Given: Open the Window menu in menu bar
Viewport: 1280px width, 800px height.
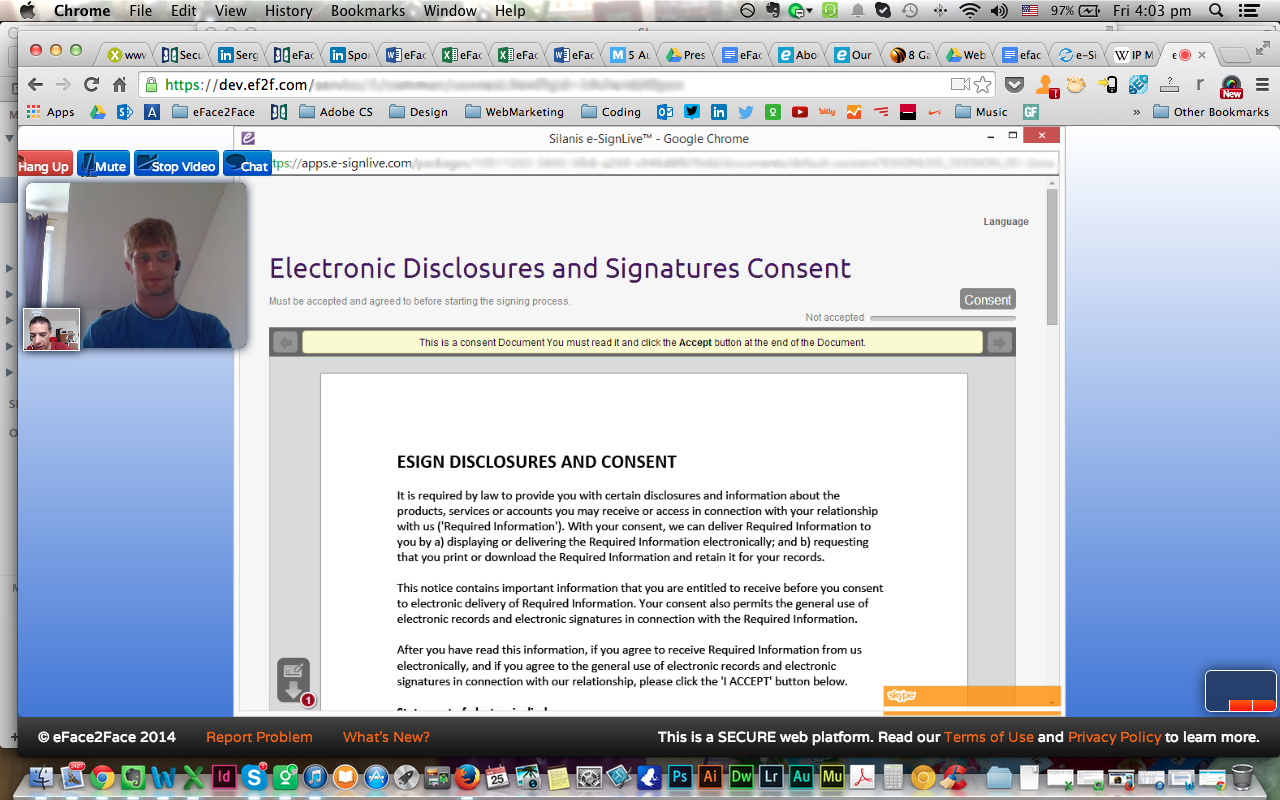Looking at the screenshot, I should [450, 11].
